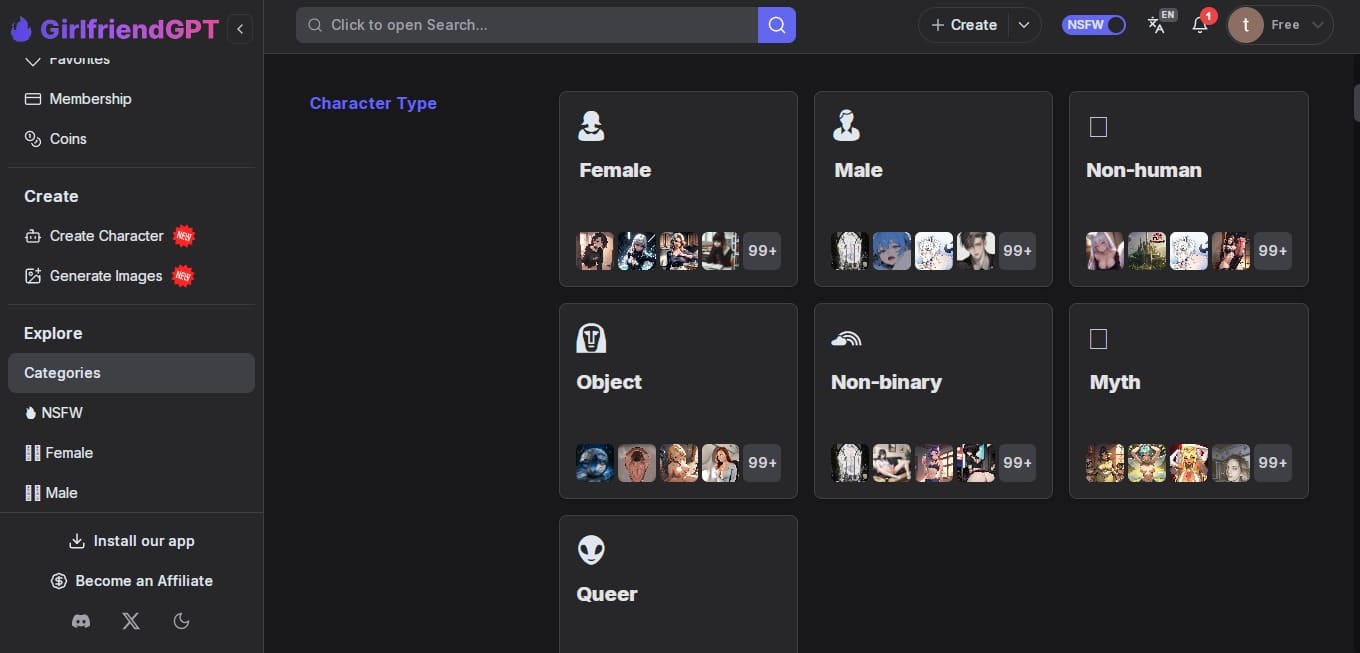Click the Coins icon in the sidebar
This screenshot has width=1360, height=653.
coord(32,139)
